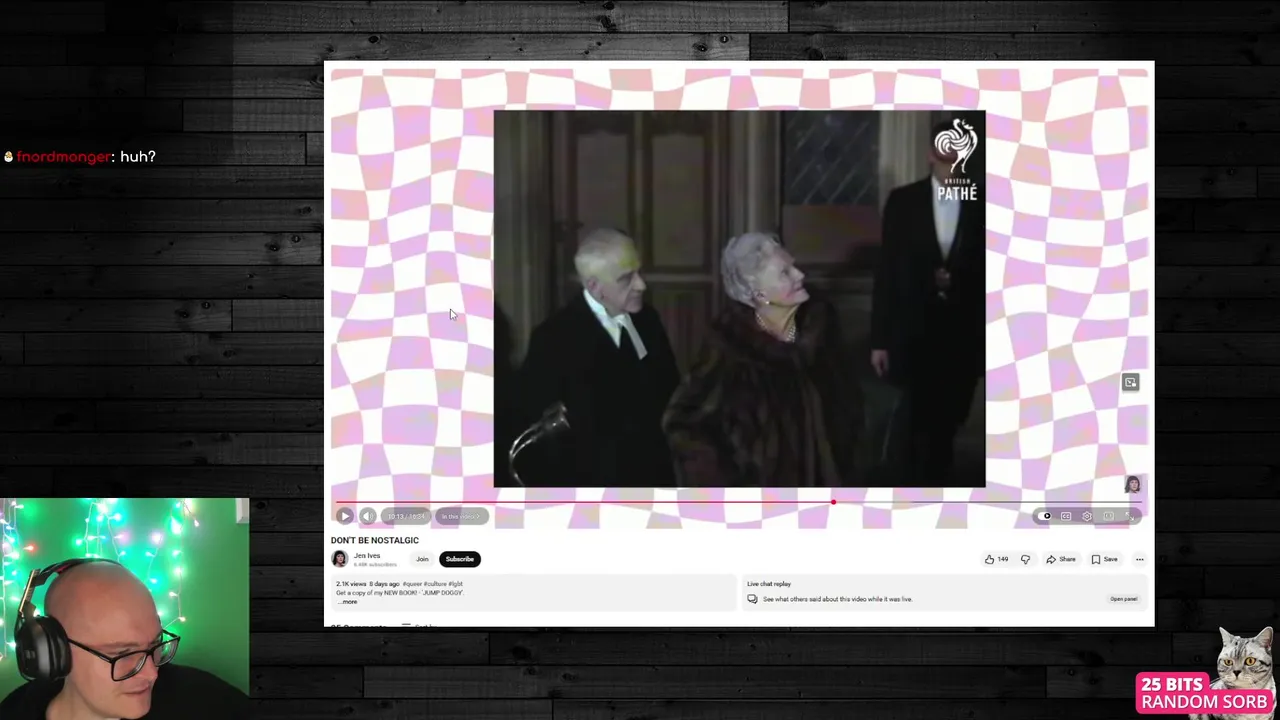Seek using the red progress bar handle
Screen dimensions: 1280x720
[x=833, y=502]
